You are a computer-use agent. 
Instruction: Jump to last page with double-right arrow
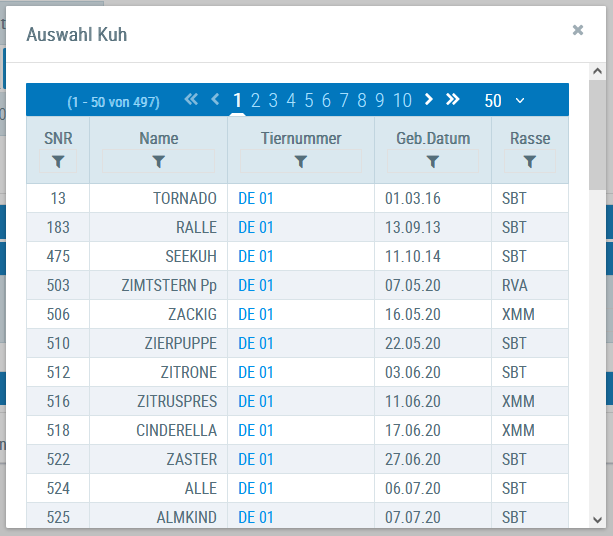click(453, 100)
